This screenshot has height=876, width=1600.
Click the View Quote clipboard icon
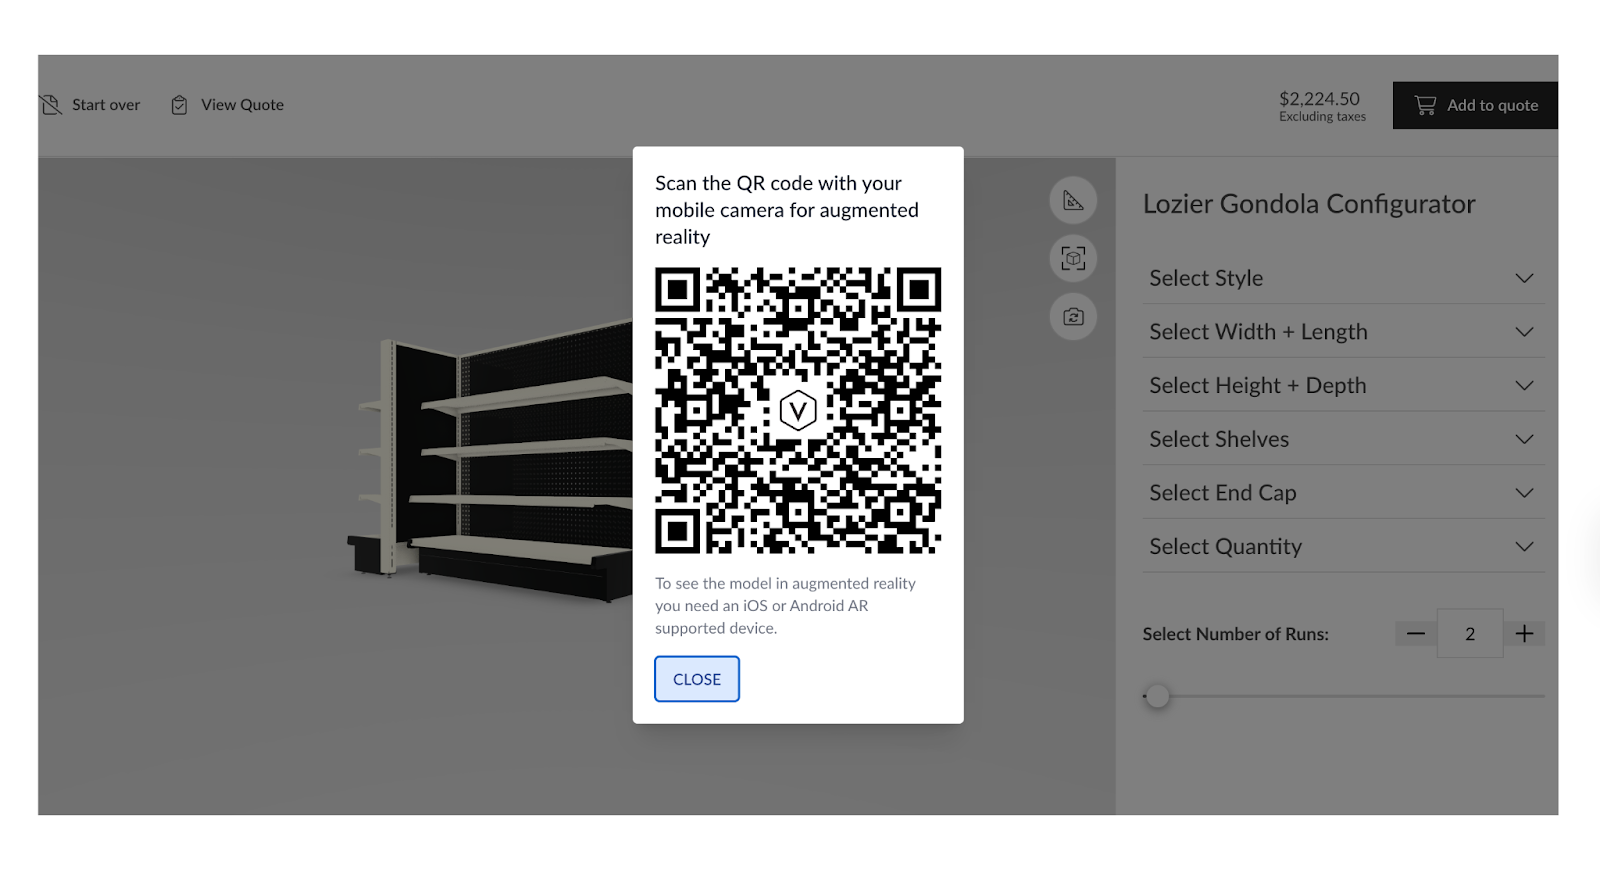(179, 105)
